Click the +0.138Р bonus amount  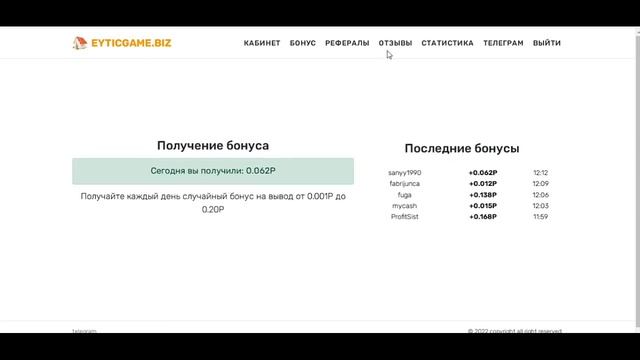pos(483,195)
